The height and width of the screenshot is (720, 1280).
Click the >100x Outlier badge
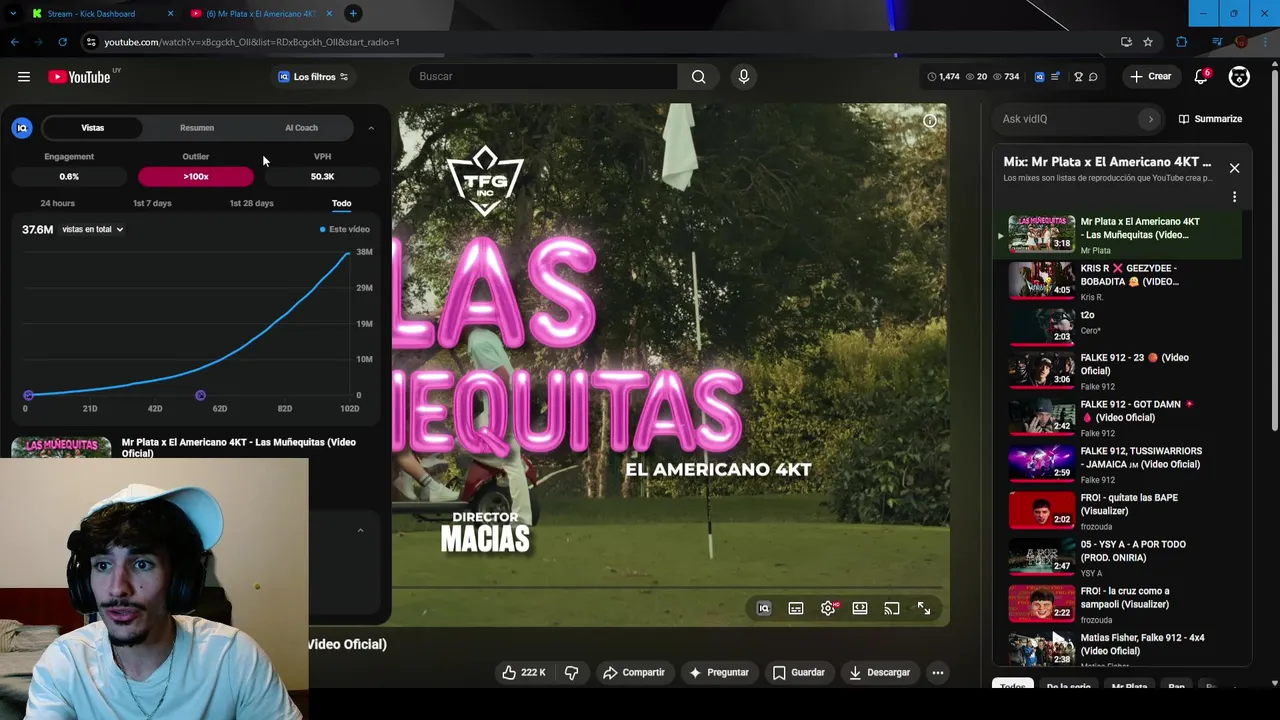coord(196,177)
